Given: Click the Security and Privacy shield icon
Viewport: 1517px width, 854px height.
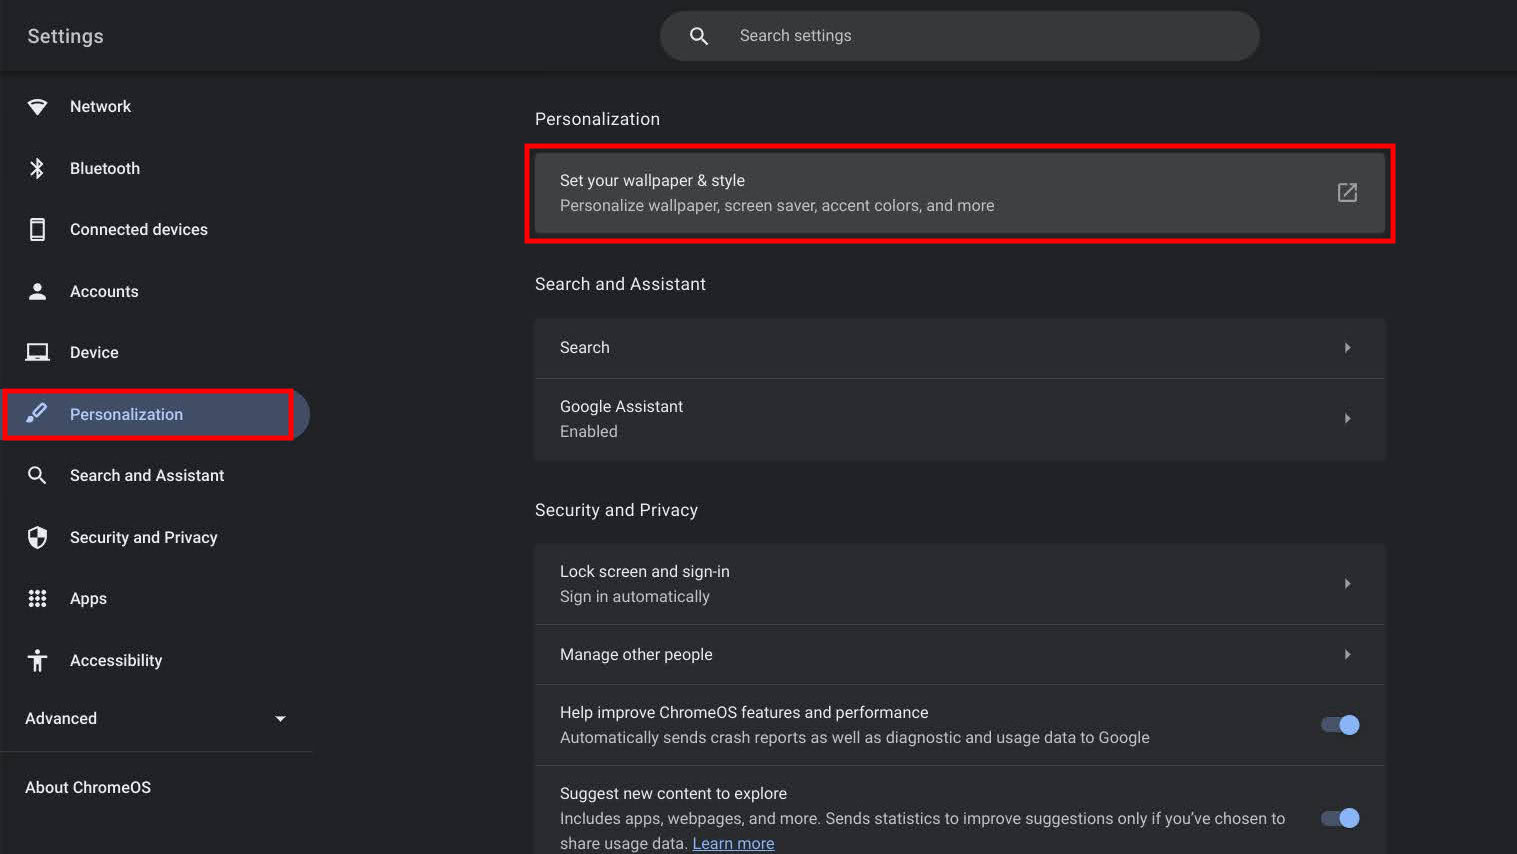Looking at the screenshot, I should tap(37, 538).
